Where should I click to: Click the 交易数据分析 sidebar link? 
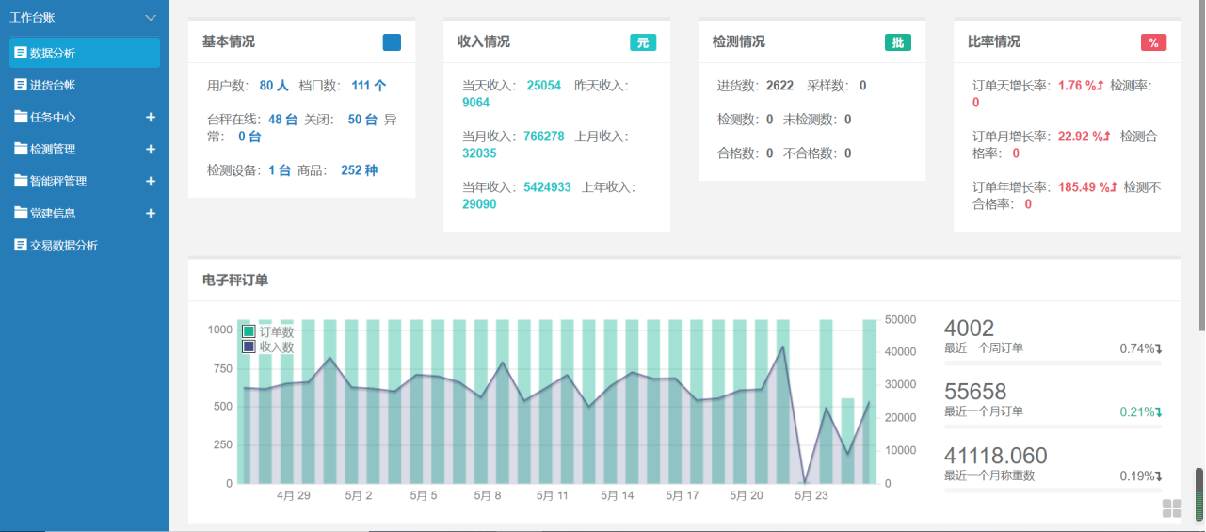point(63,245)
